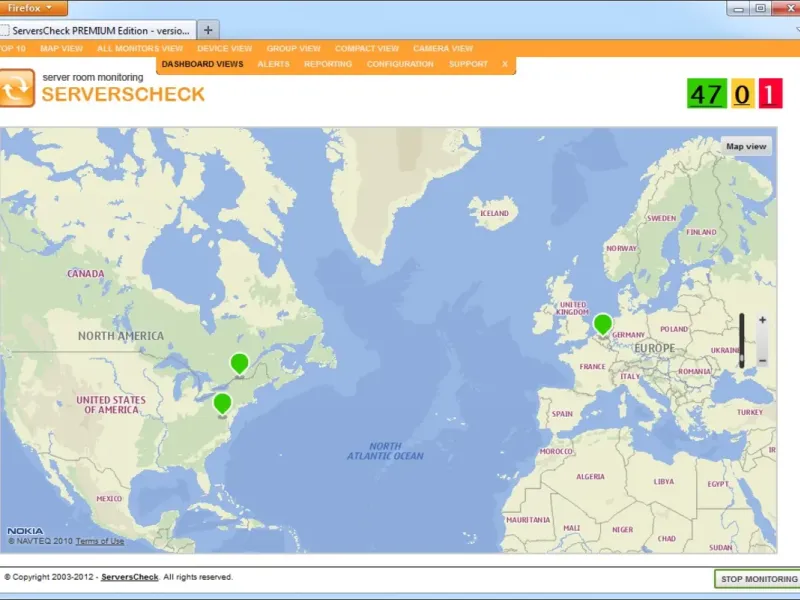
Task: Open the map Terms of Use link
Action: click(100, 541)
